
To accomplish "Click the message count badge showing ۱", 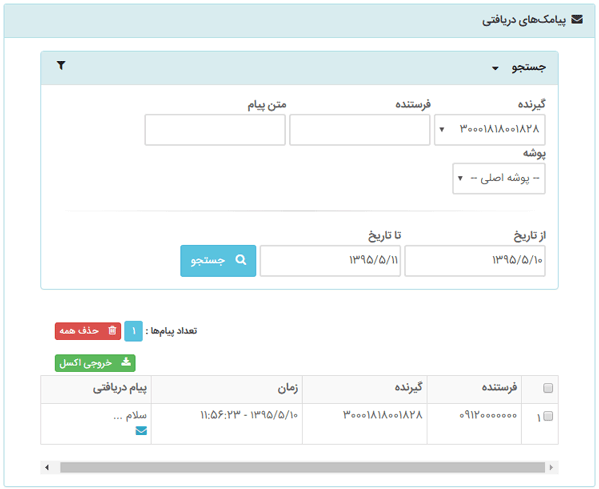I will [133, 331].
